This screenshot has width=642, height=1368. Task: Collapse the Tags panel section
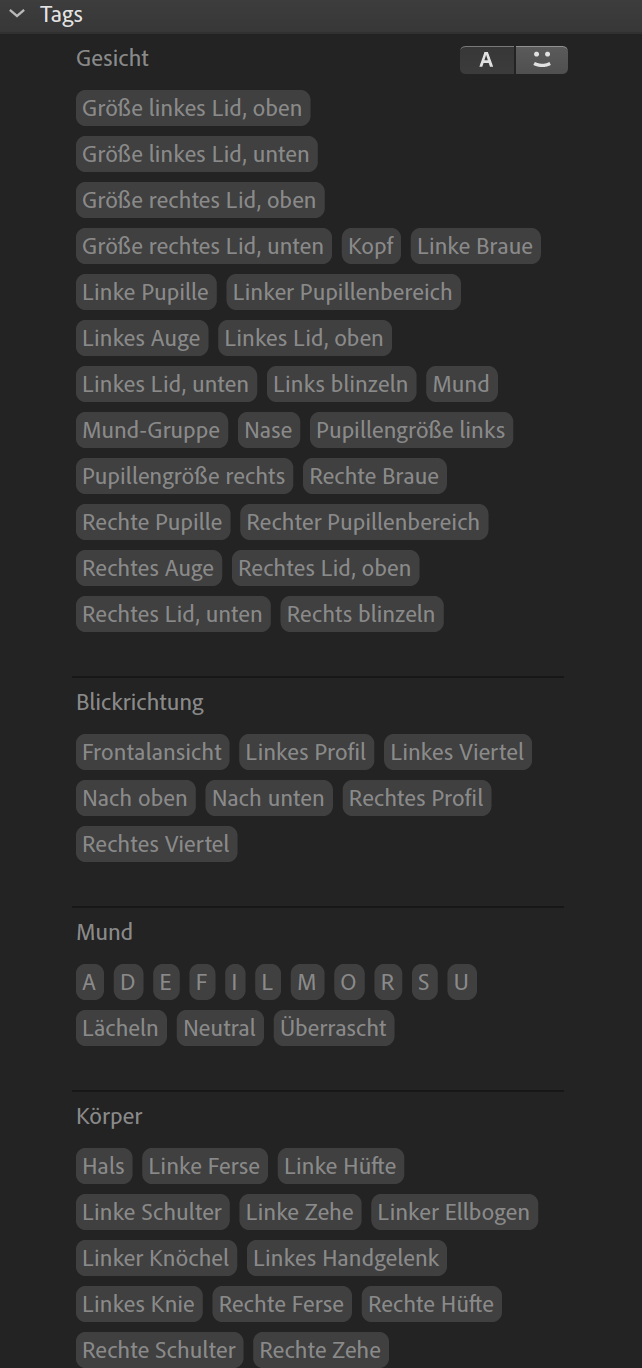tap(17, 14)
